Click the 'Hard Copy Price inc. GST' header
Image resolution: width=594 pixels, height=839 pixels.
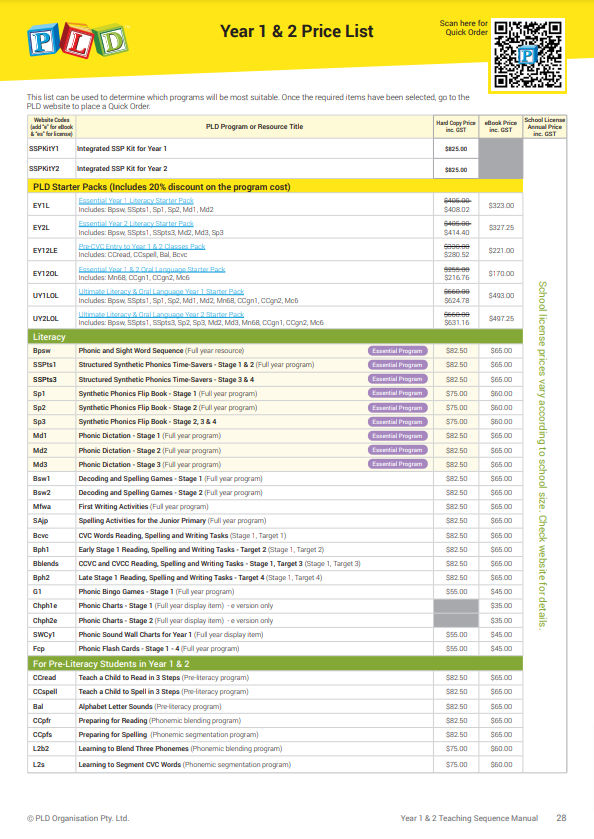coord(456,126)
